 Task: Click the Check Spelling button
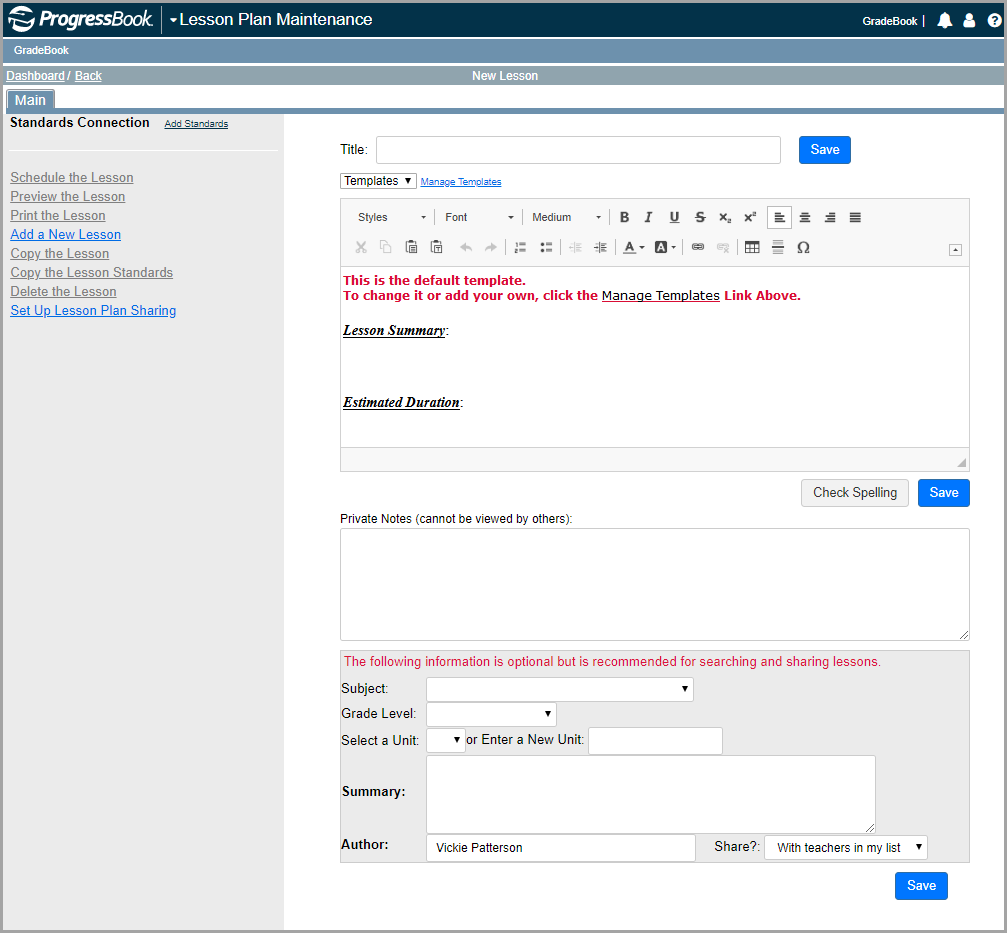(x=855, y=493)
